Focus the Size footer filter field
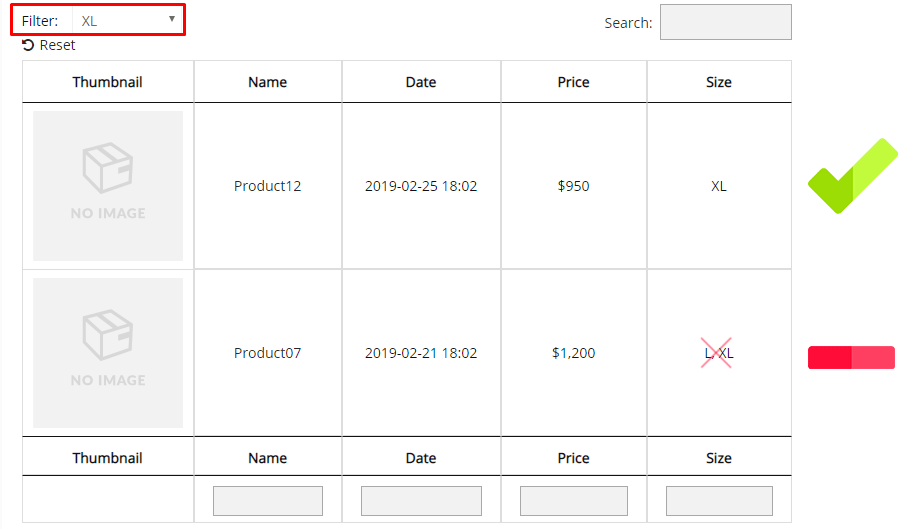The width and height of the screenshot is (913, 529). tap(719, 501)
